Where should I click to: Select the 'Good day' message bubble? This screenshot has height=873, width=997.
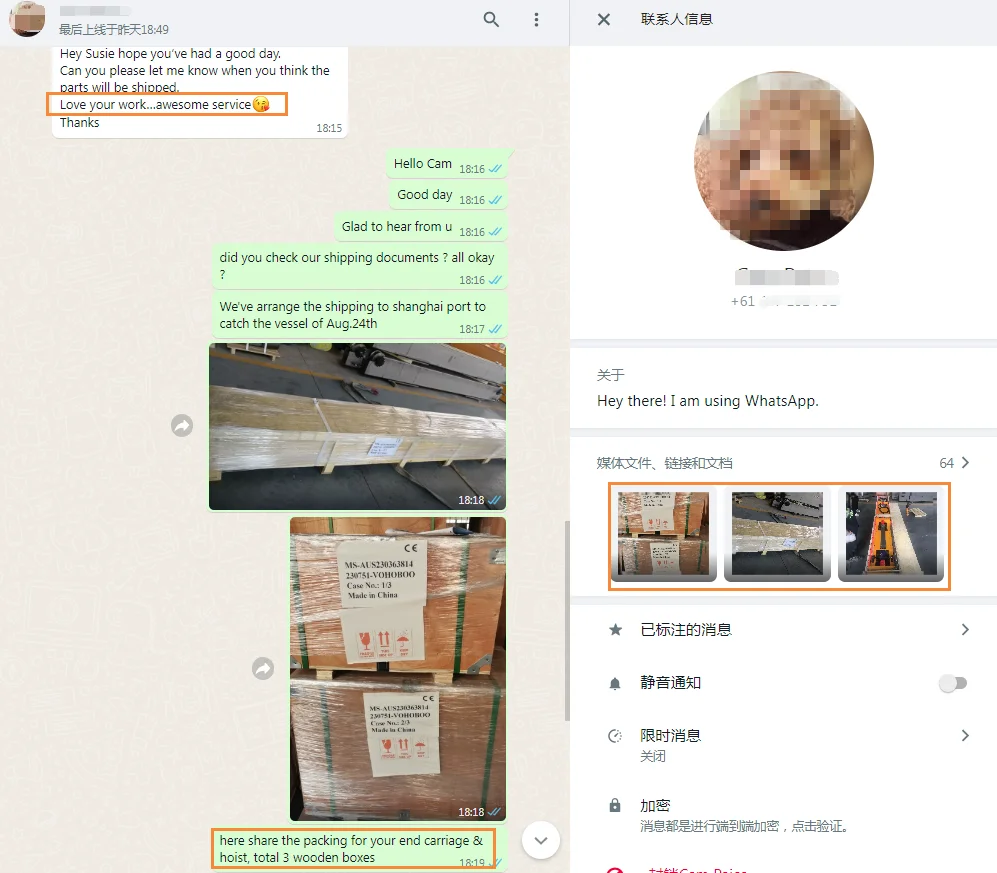tap(449, 196)
